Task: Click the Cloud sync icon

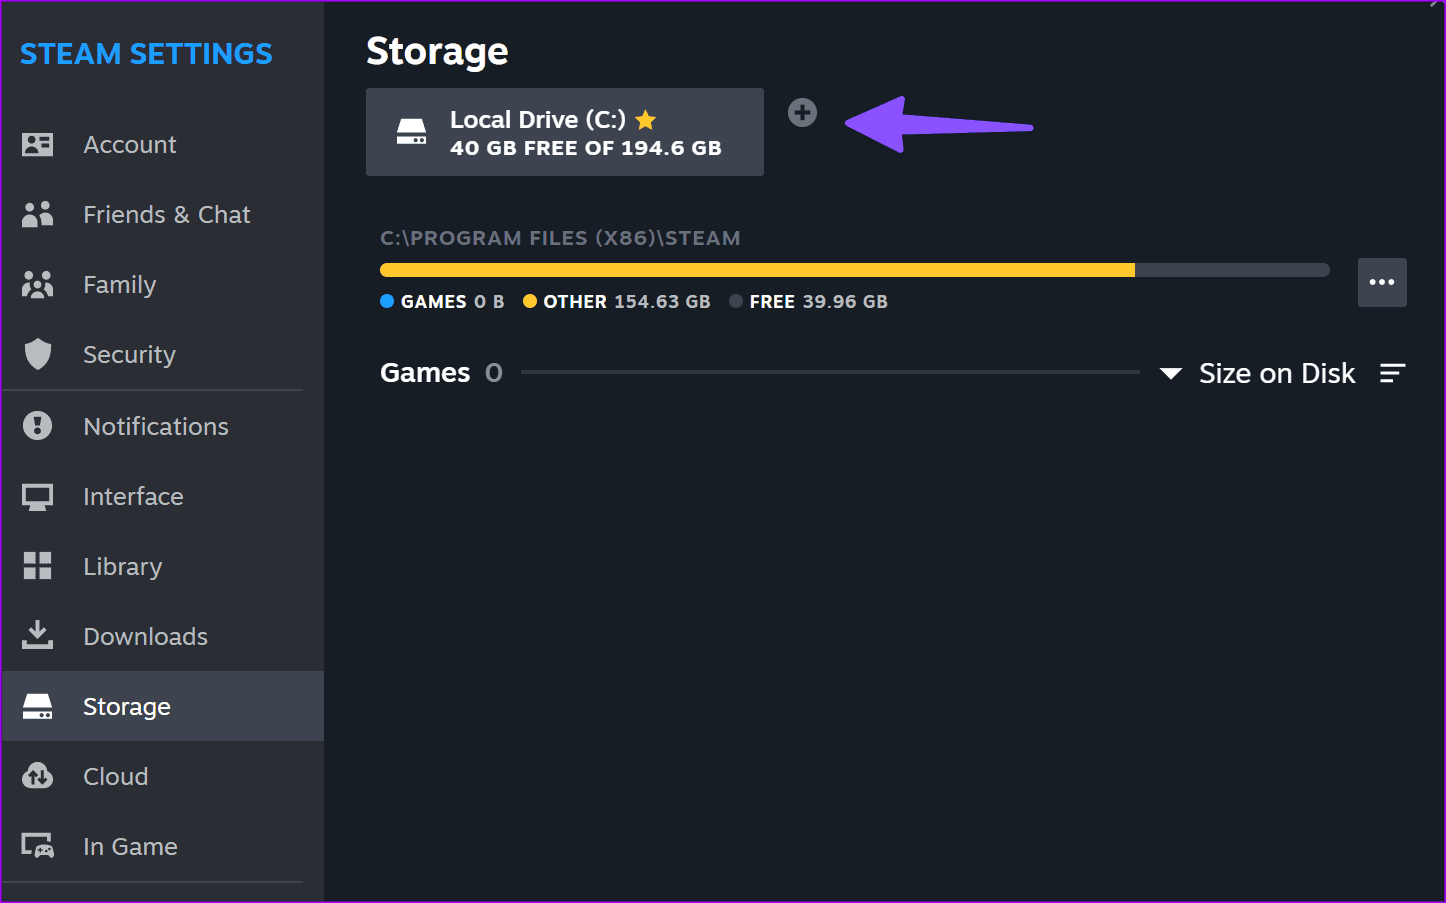Action: tap(37, 776)
